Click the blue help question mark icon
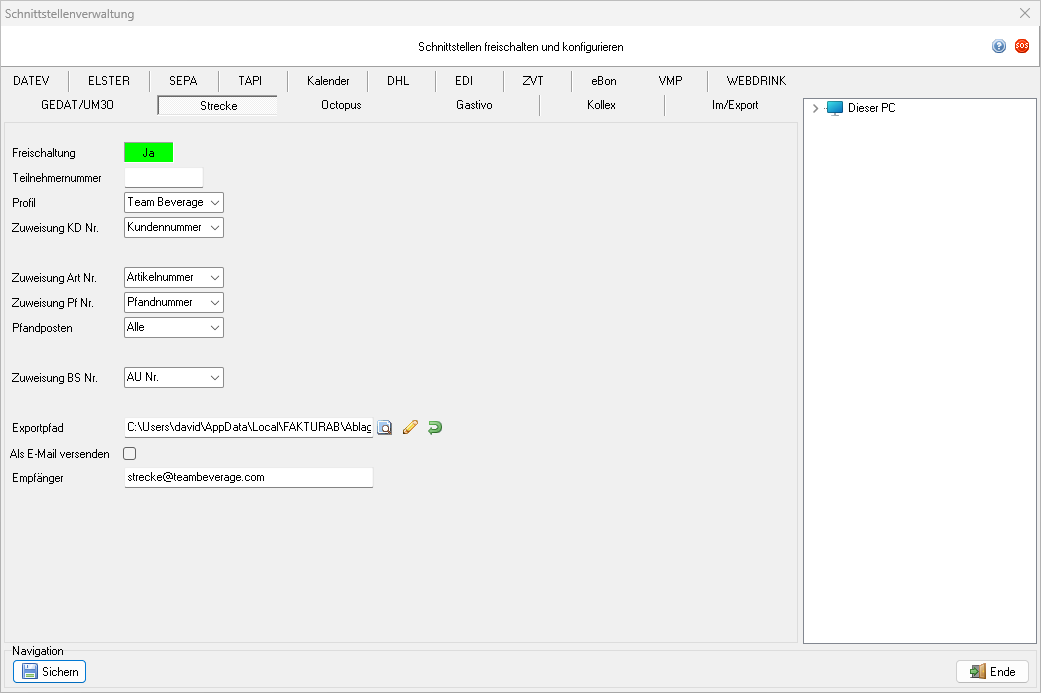 [x=998, y=46]
